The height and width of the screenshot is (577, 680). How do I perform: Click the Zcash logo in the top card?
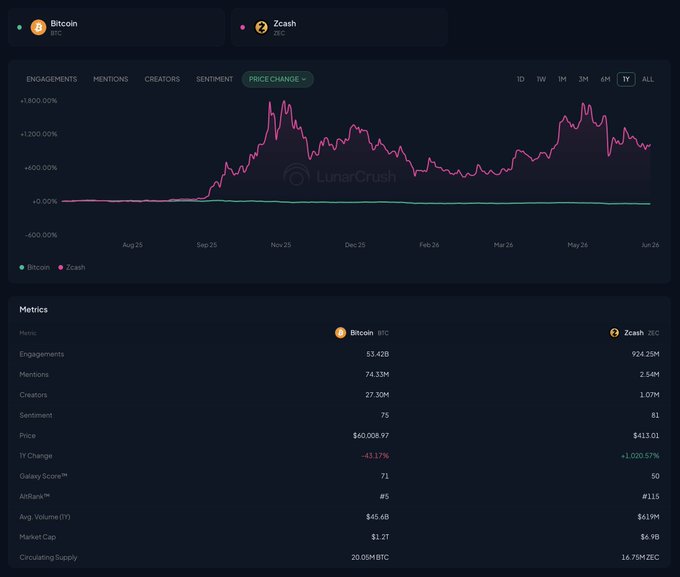(261, 27)
